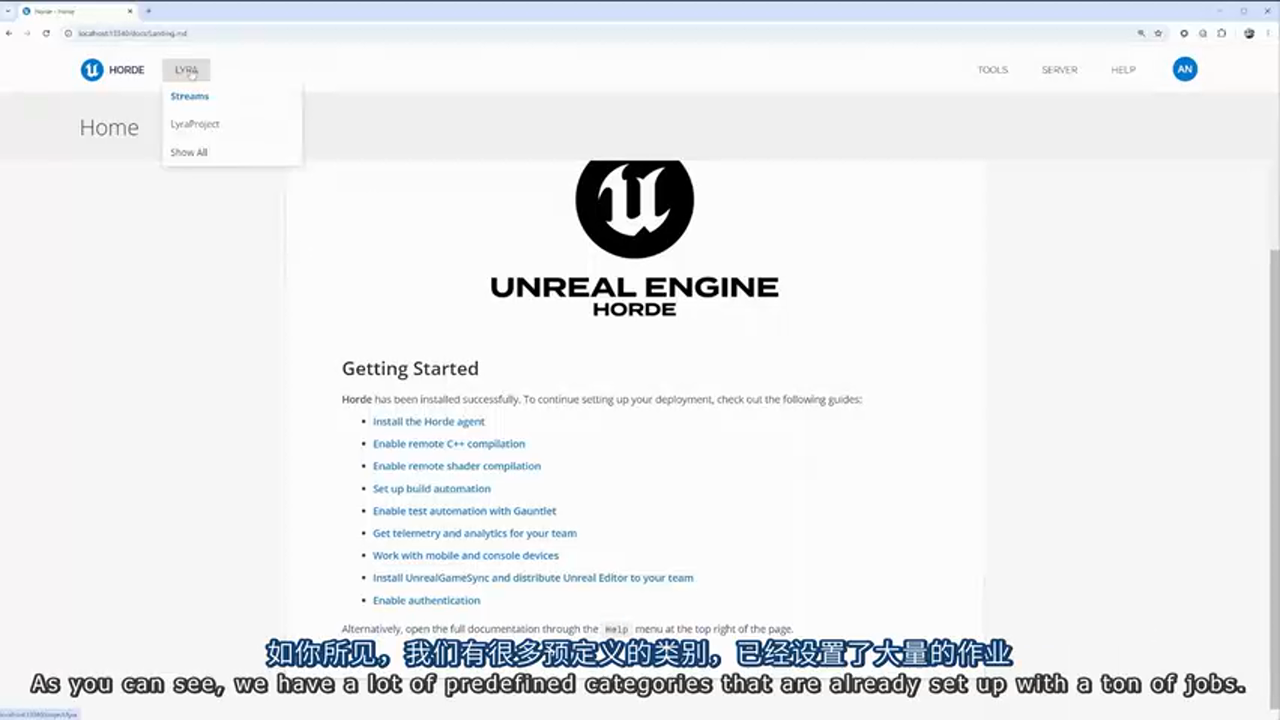Open the TOOLS menu
The height and width of the screenshot is (720, 1280).
tap(992, 69)
